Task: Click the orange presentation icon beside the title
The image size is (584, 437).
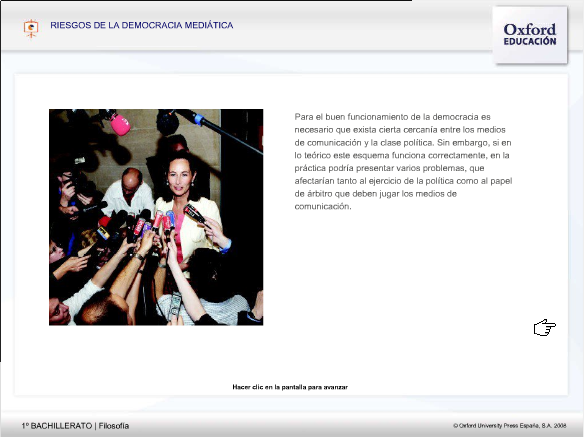Action: [x=31, y=28]
